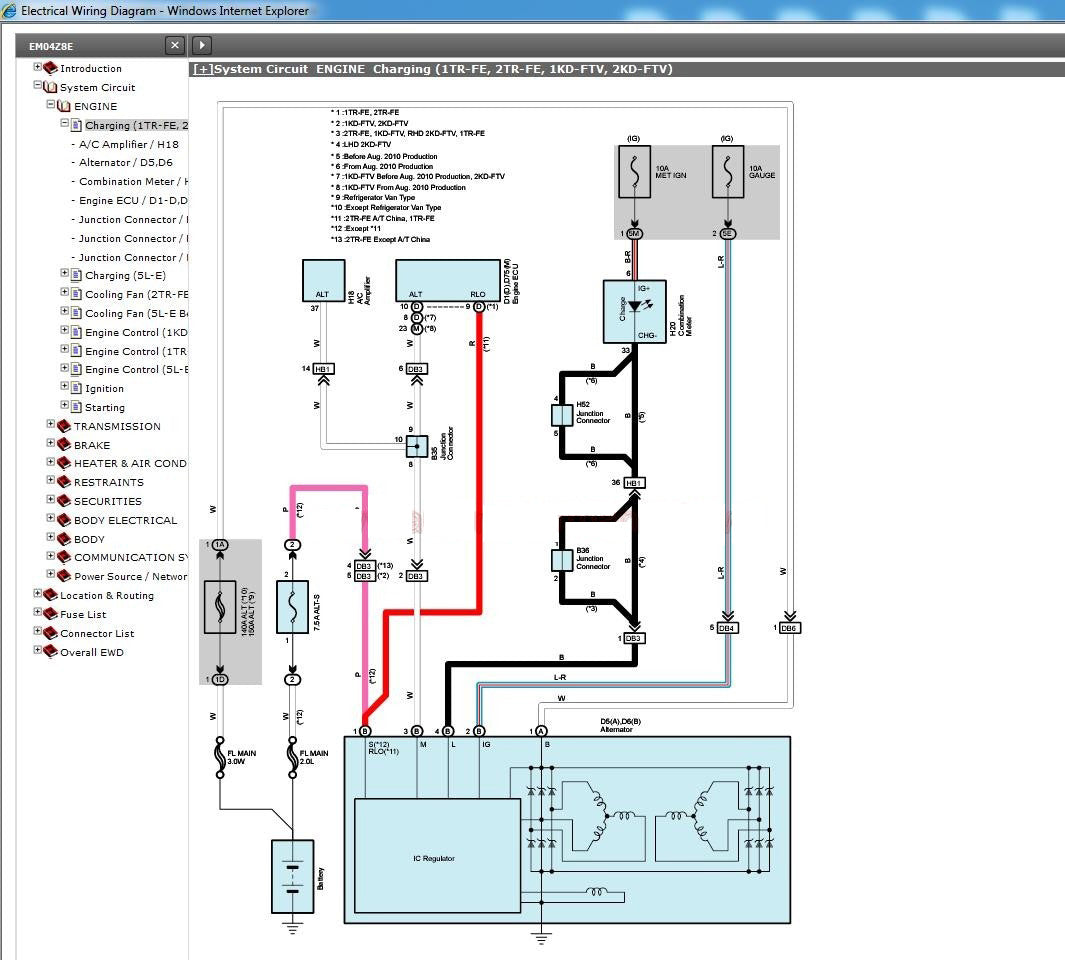Expand the Charging (5L-E) node
Viewport: 1065px width, 960px height.
65,273
